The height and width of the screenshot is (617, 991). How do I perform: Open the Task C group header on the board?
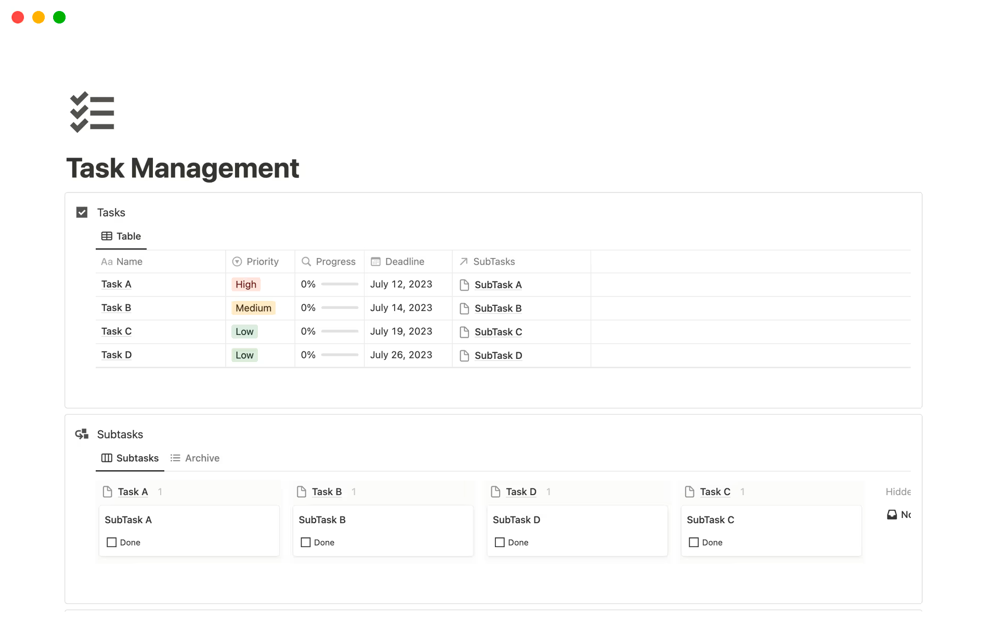pos(714,491)
